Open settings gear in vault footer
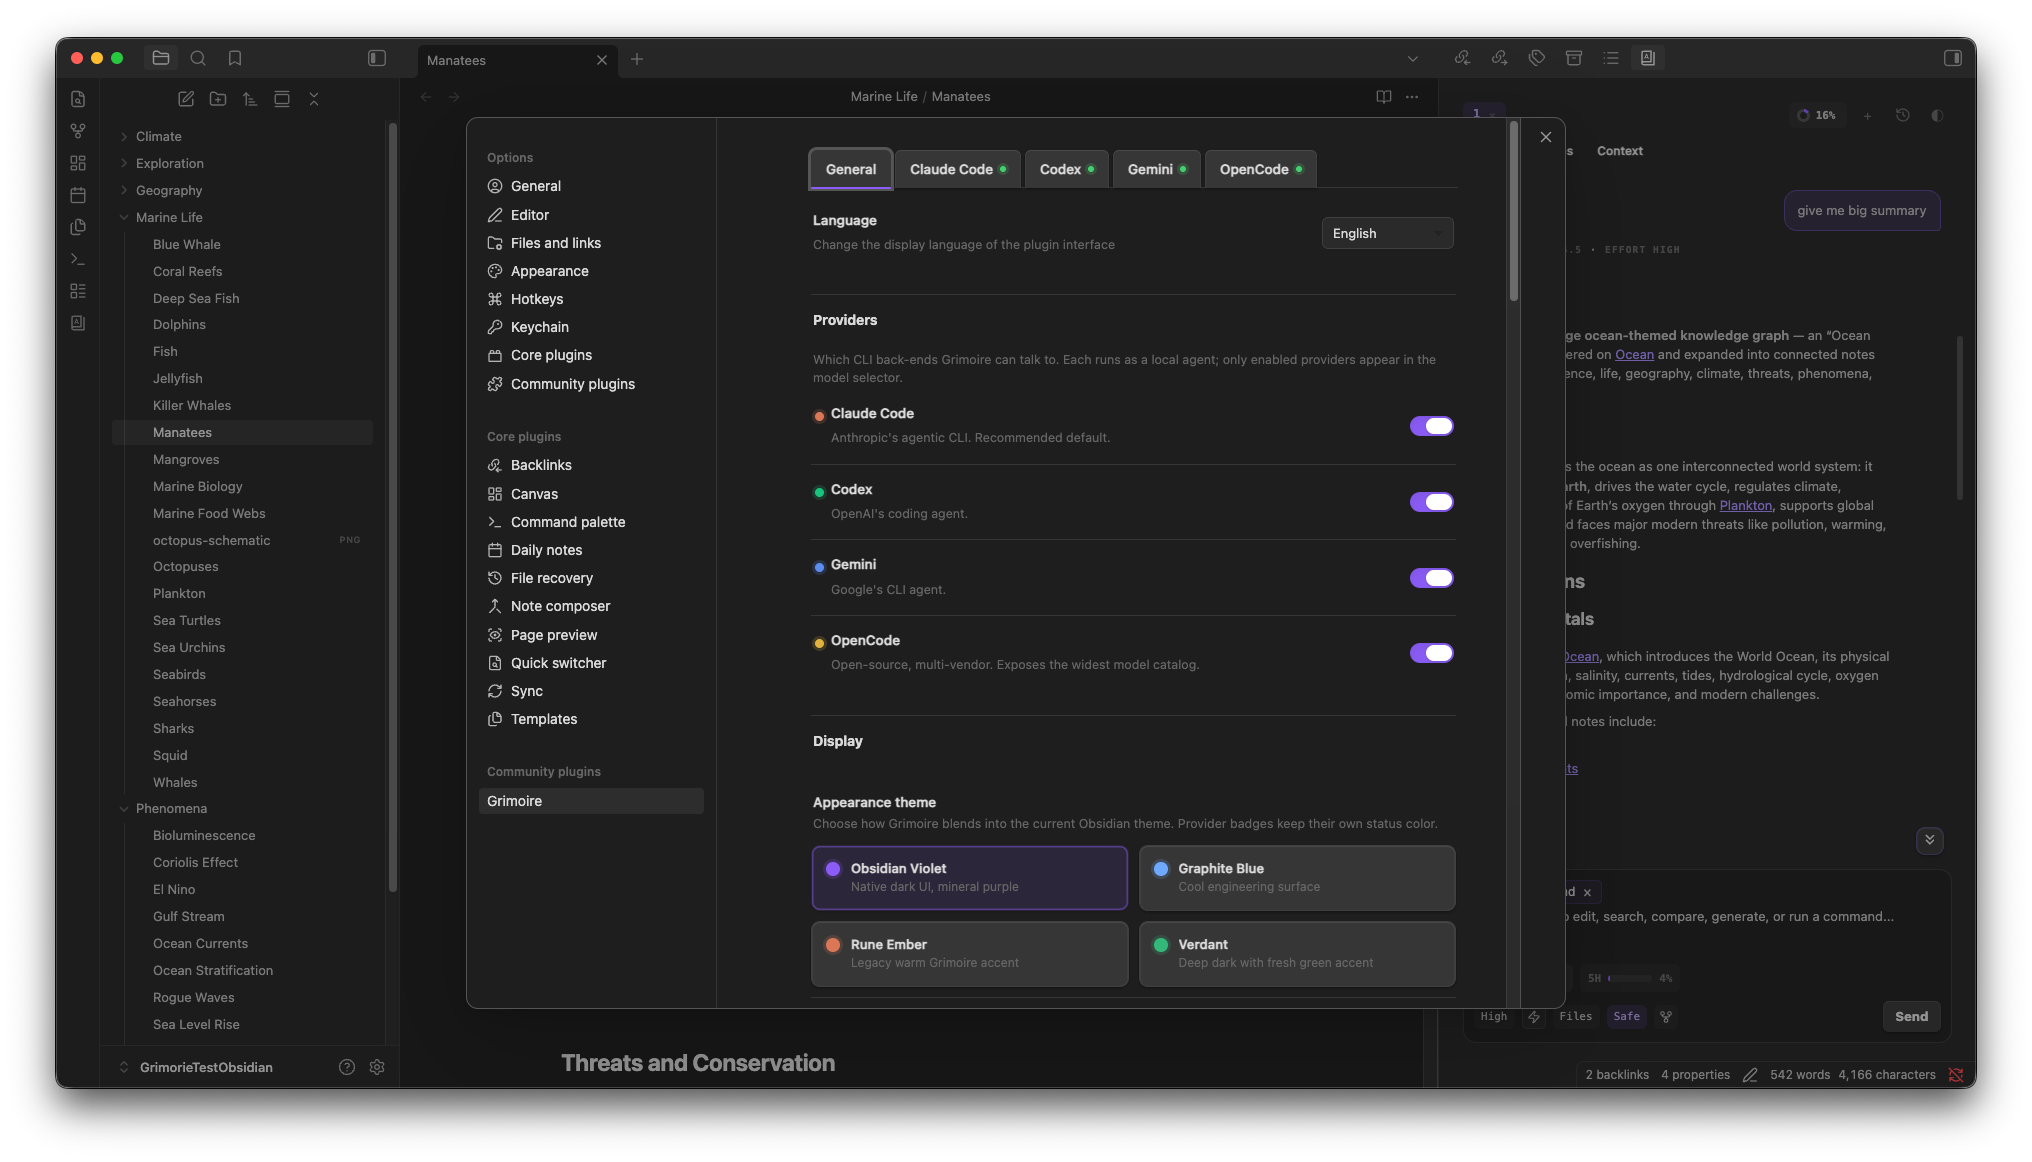 click(377, 1067)
